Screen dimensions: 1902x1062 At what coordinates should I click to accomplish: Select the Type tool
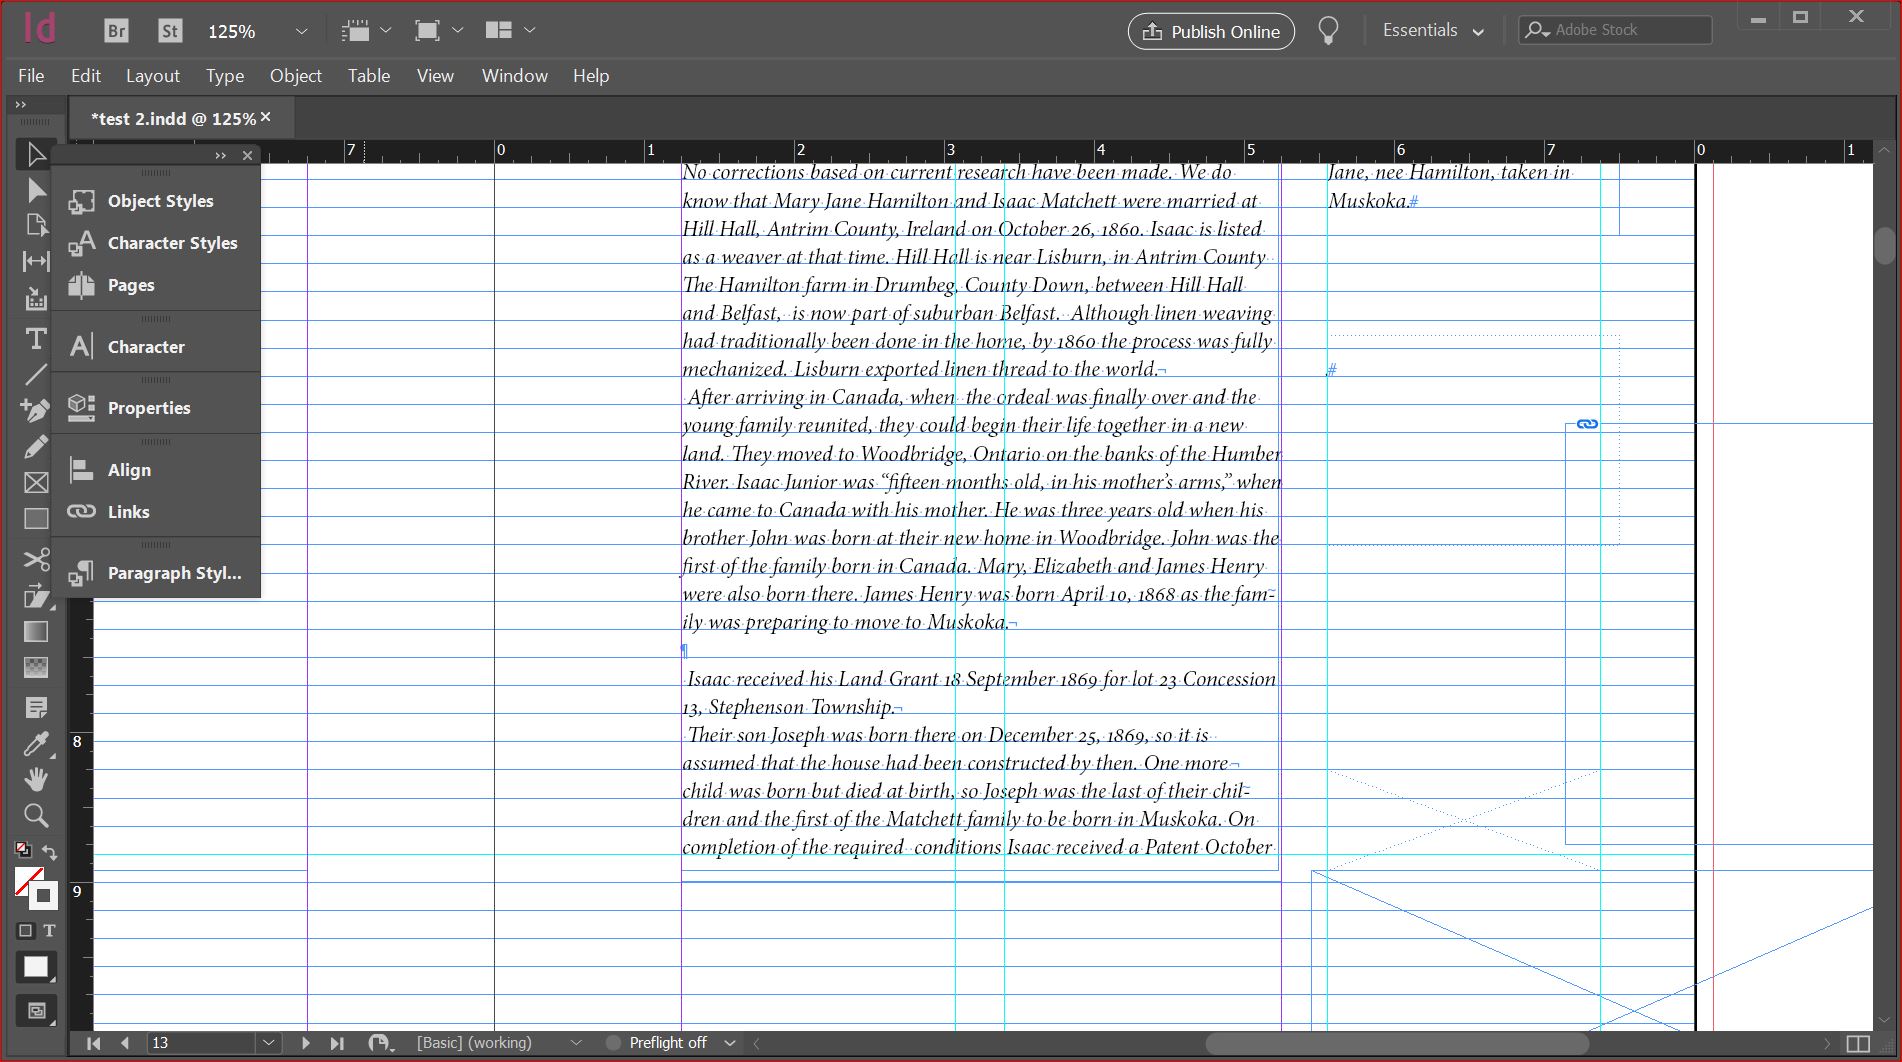coord(36,339)
